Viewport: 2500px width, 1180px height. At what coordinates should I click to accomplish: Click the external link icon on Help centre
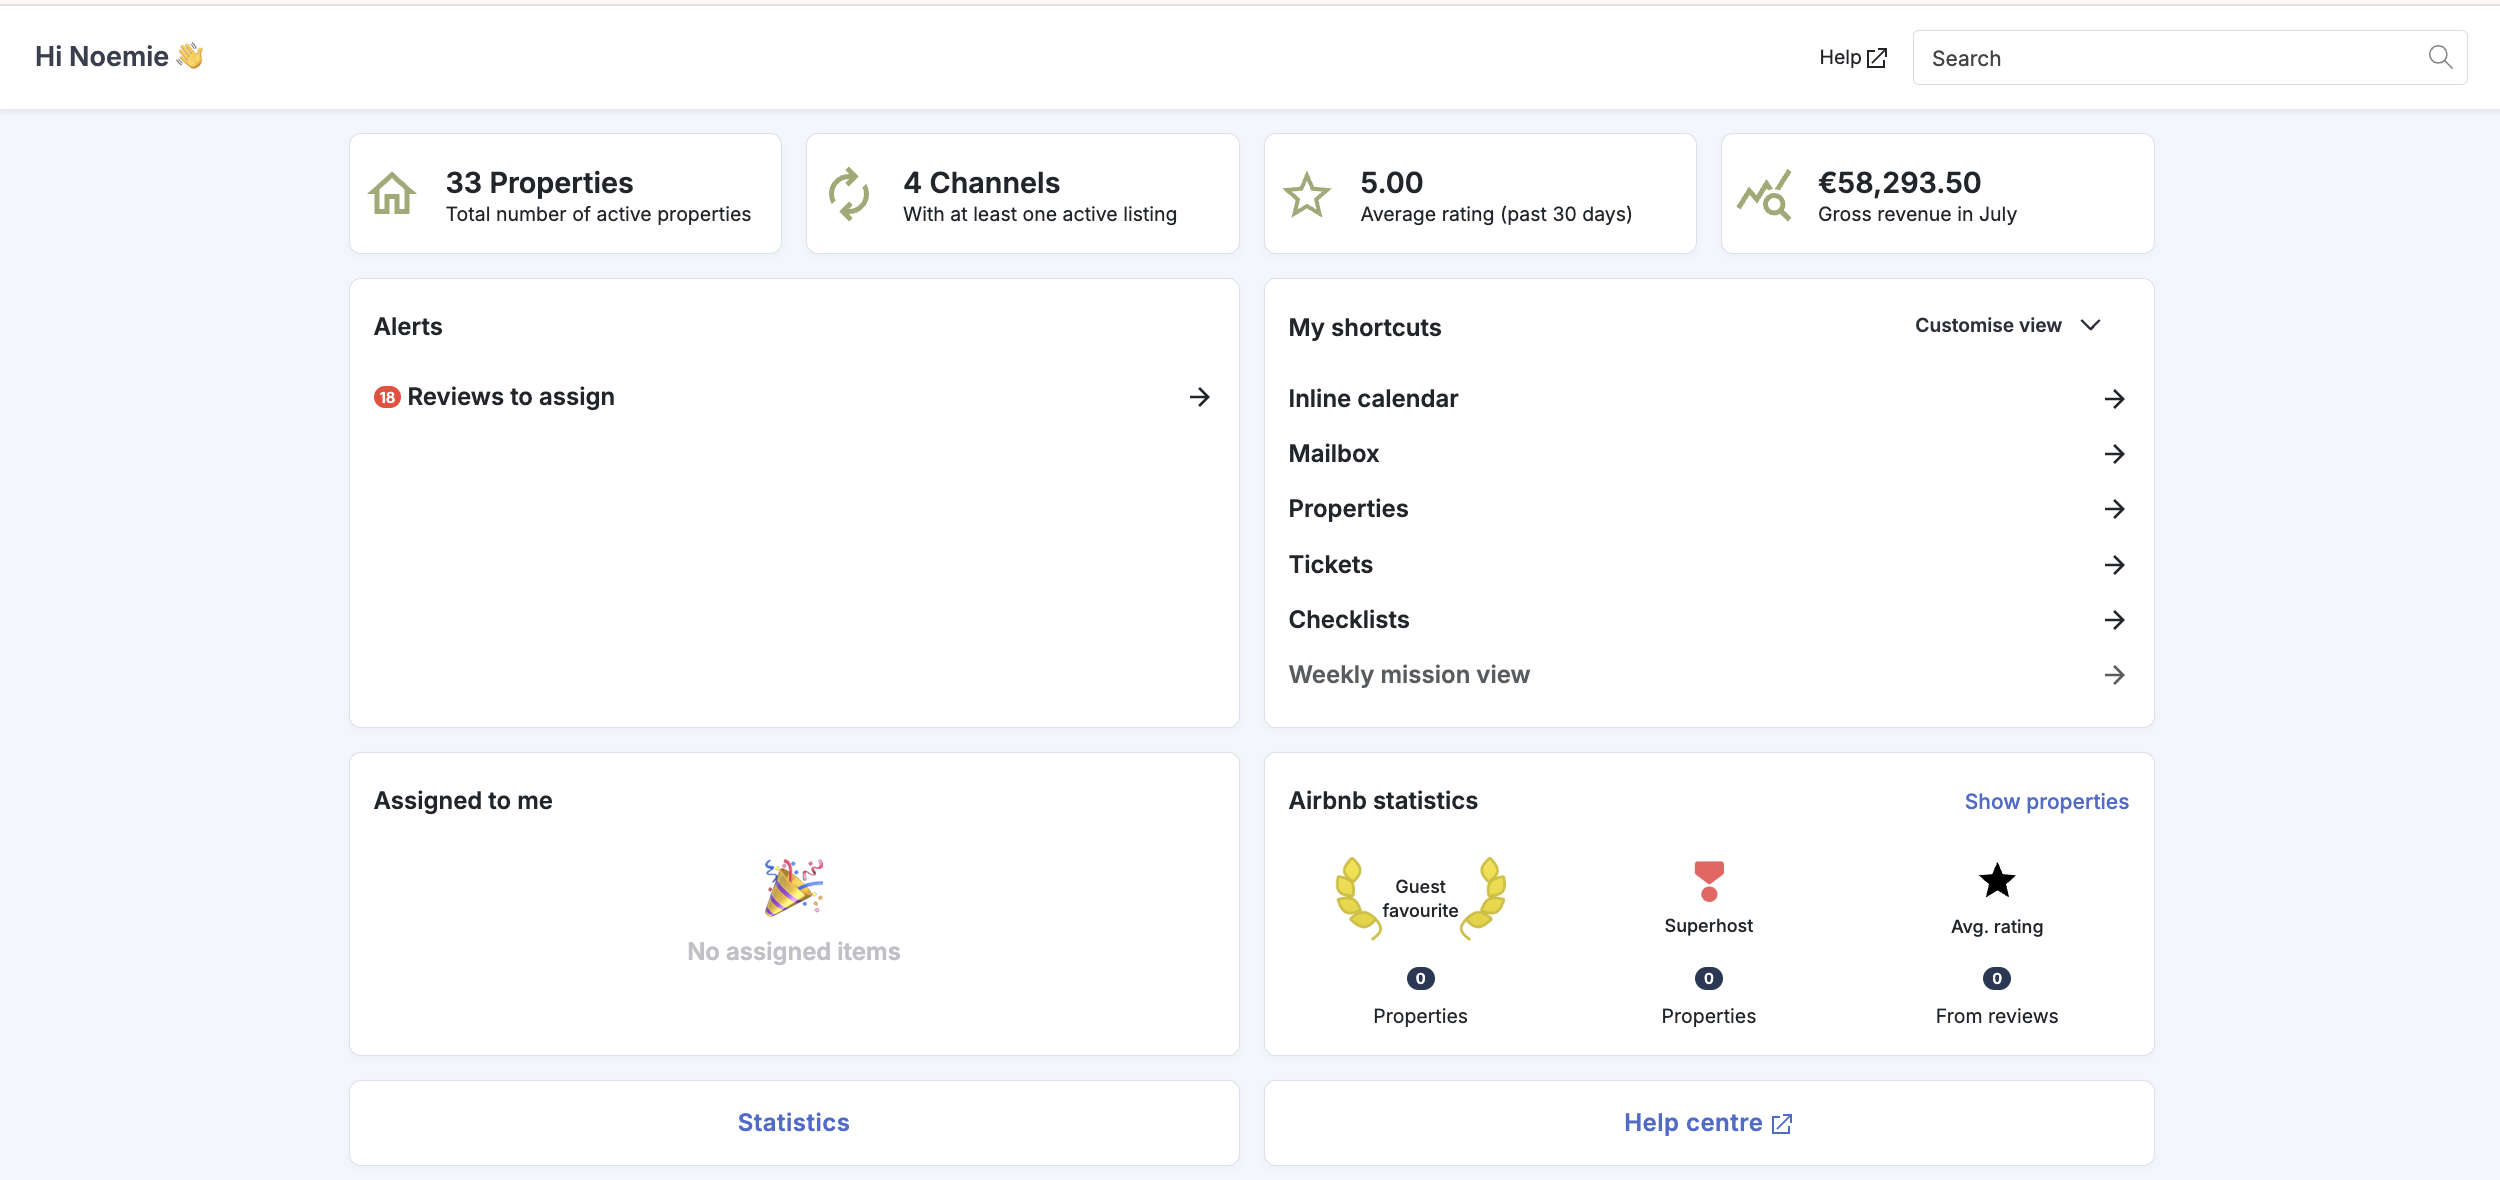1782,1124
